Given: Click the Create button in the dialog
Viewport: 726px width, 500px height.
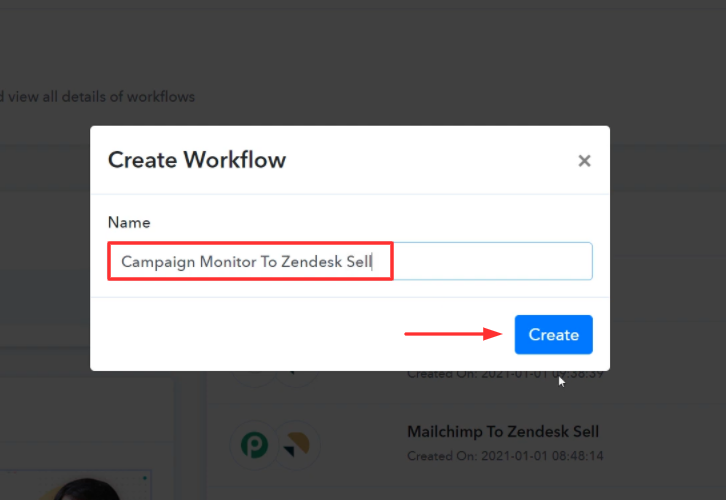Looking at the screenshot, I should [x=553, y=335].
